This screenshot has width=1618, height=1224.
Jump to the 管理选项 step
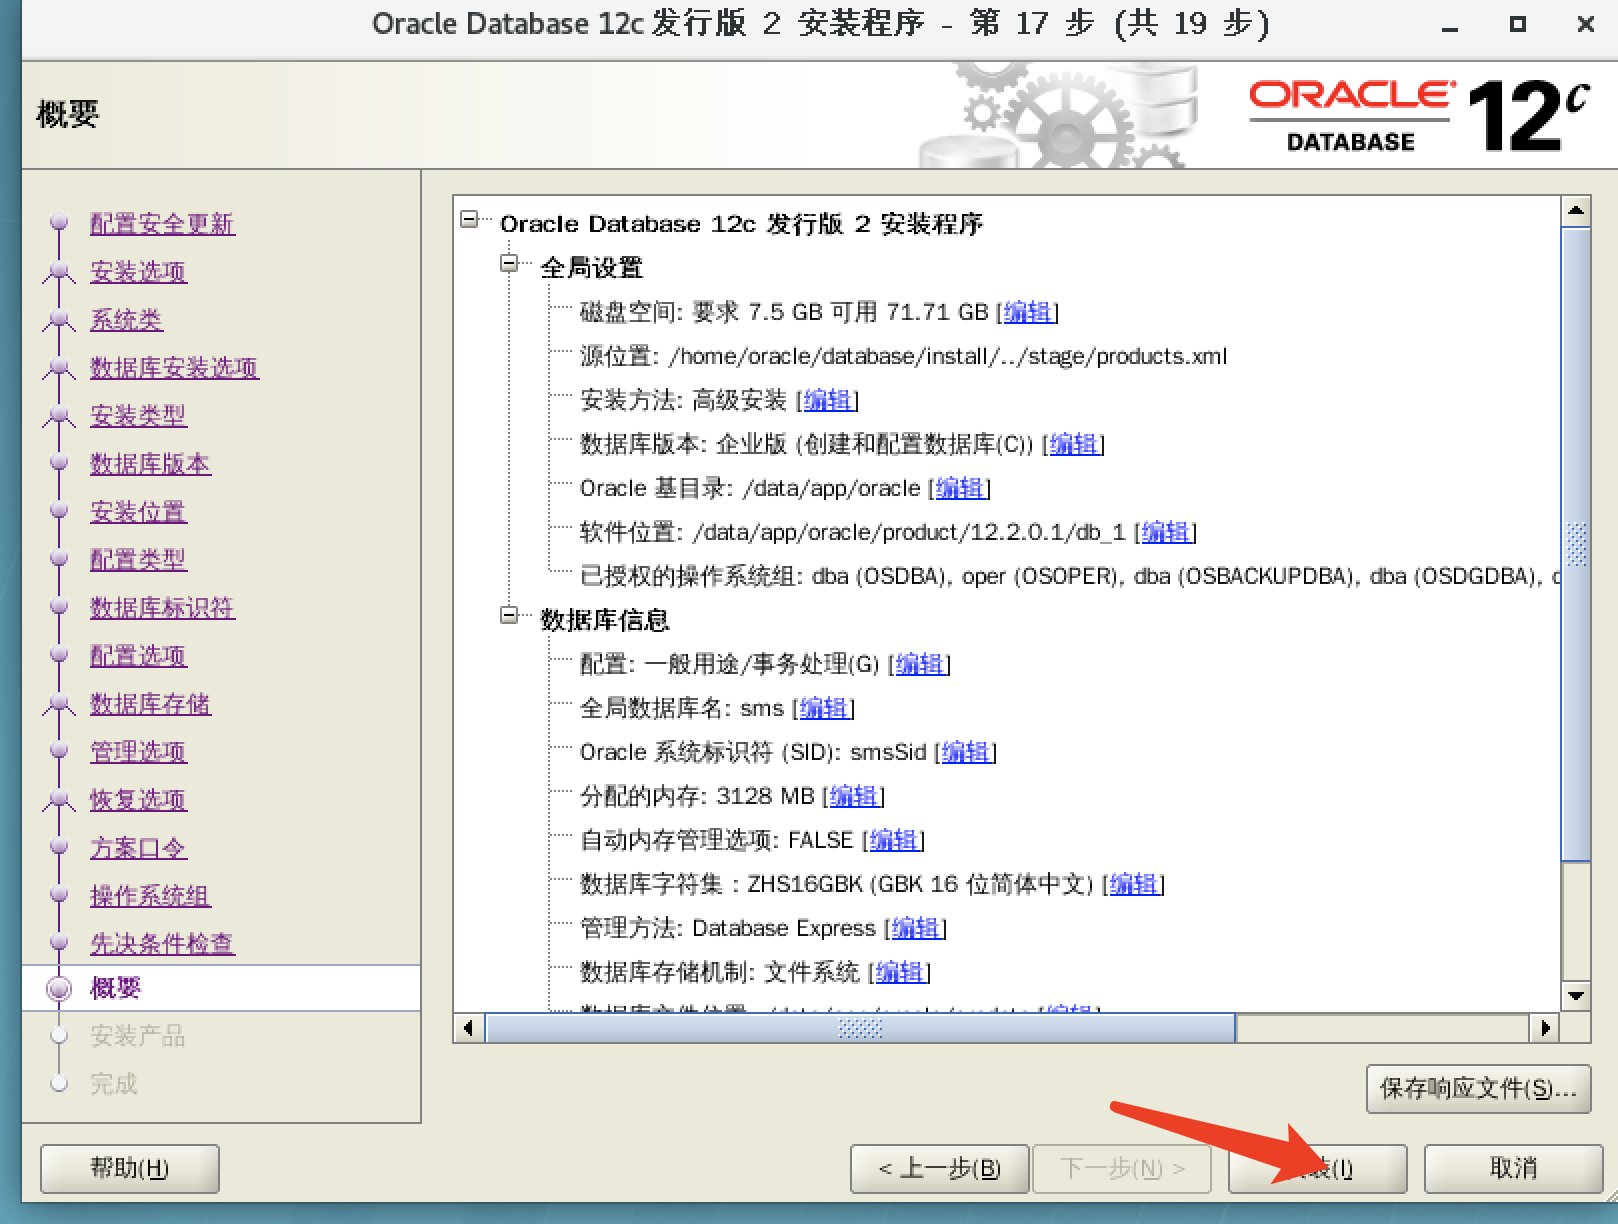point(138,752)
